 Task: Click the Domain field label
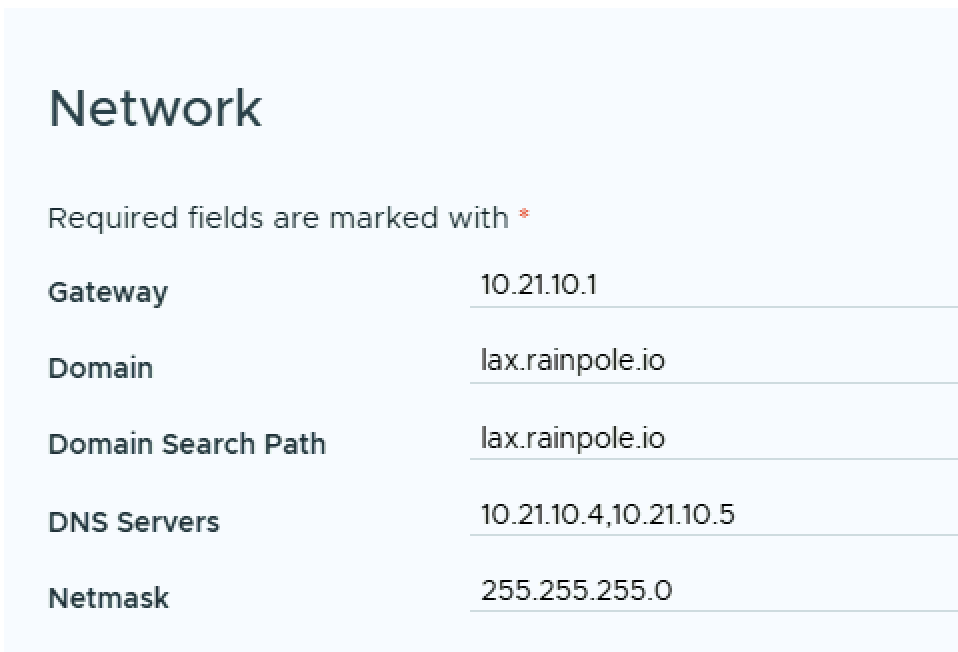coord(100,368)
